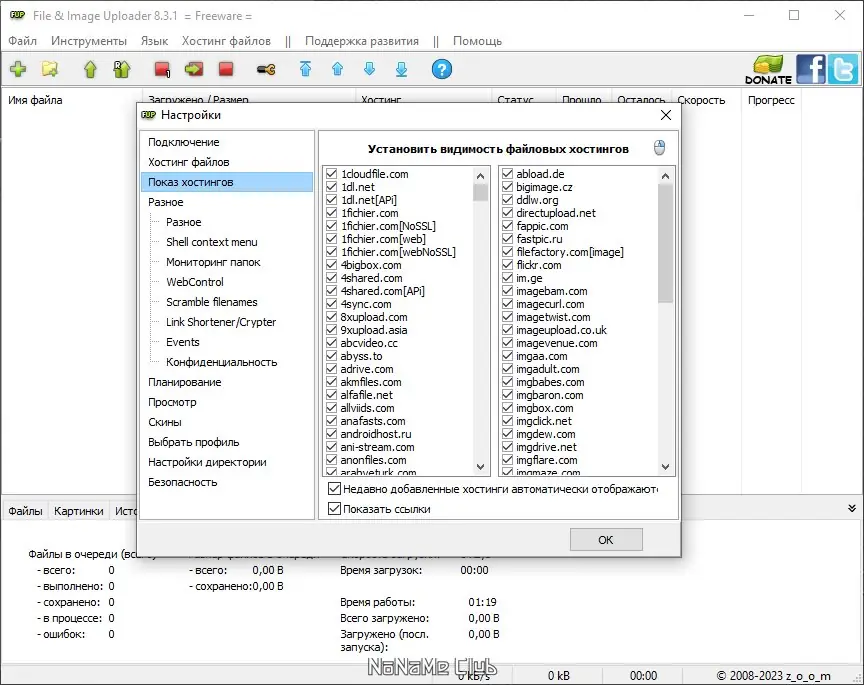The image size is (864, 685).
Task: Toggle the anonfiles.com checkbox
Action: 332,460
